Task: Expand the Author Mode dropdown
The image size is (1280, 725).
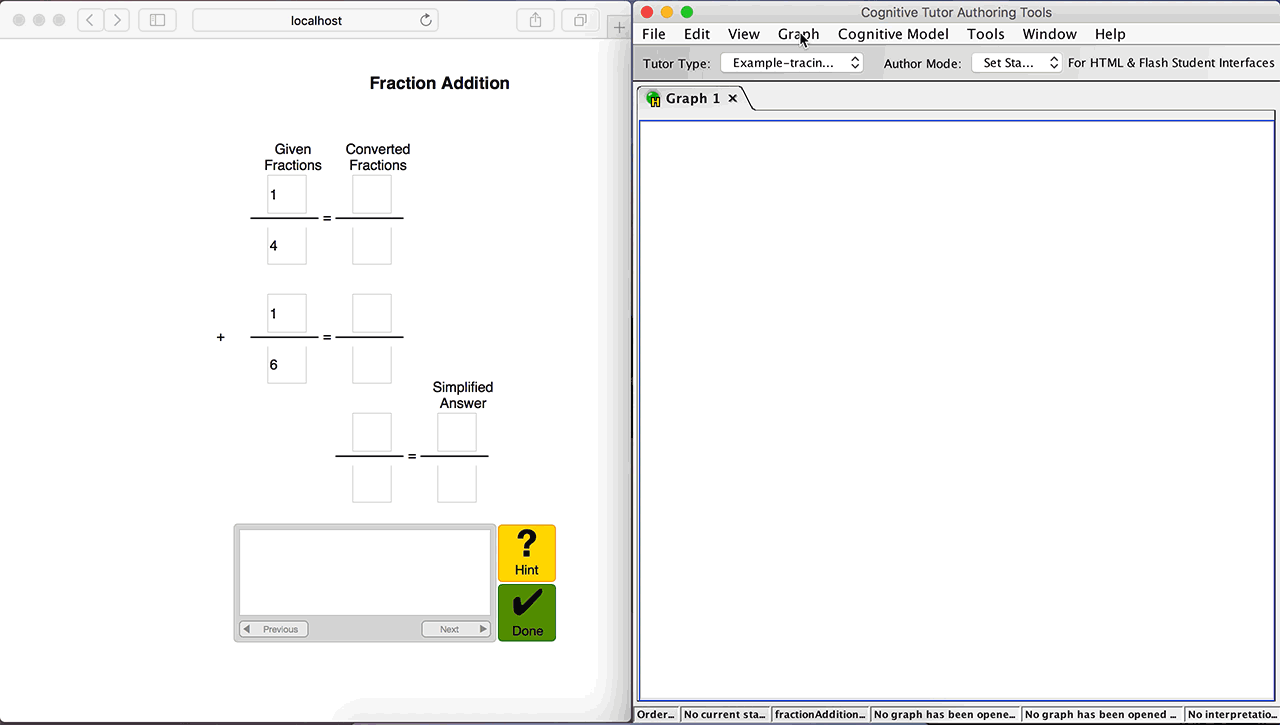Action: point(1016,63)
